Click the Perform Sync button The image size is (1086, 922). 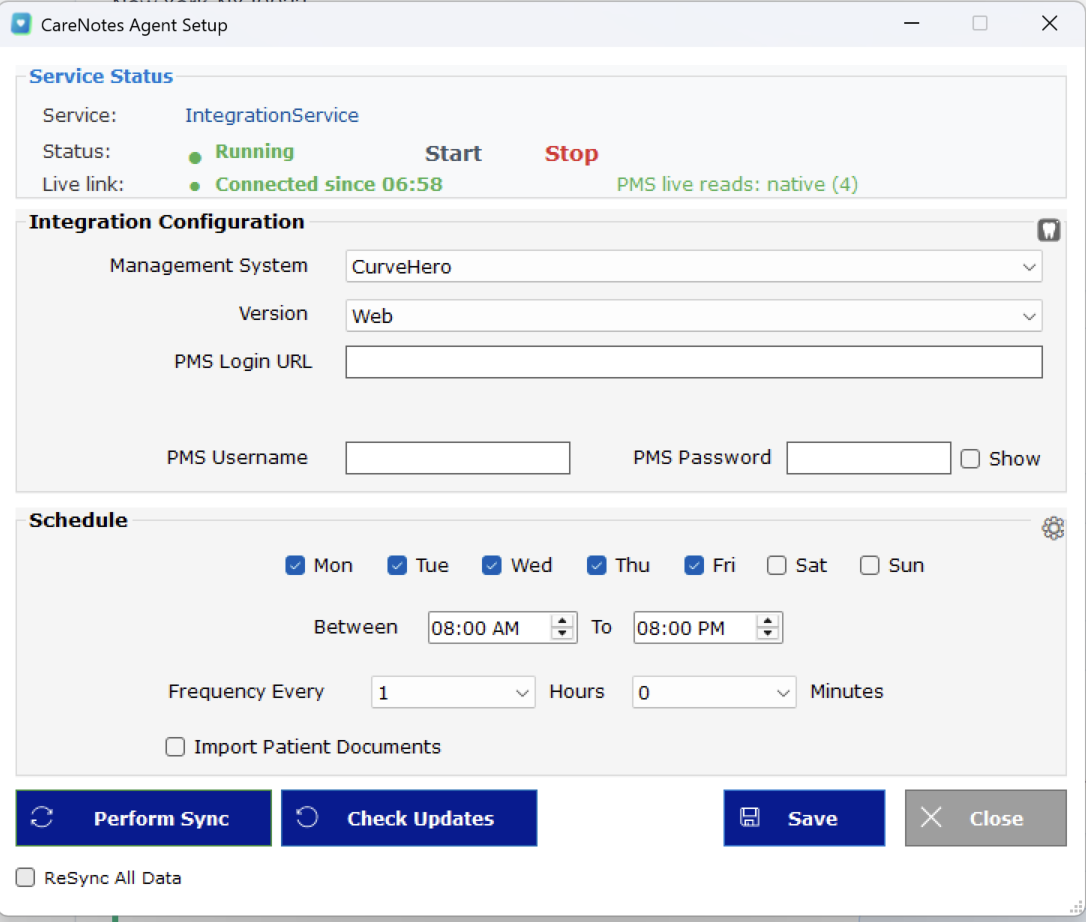click(x=143, y=818)
